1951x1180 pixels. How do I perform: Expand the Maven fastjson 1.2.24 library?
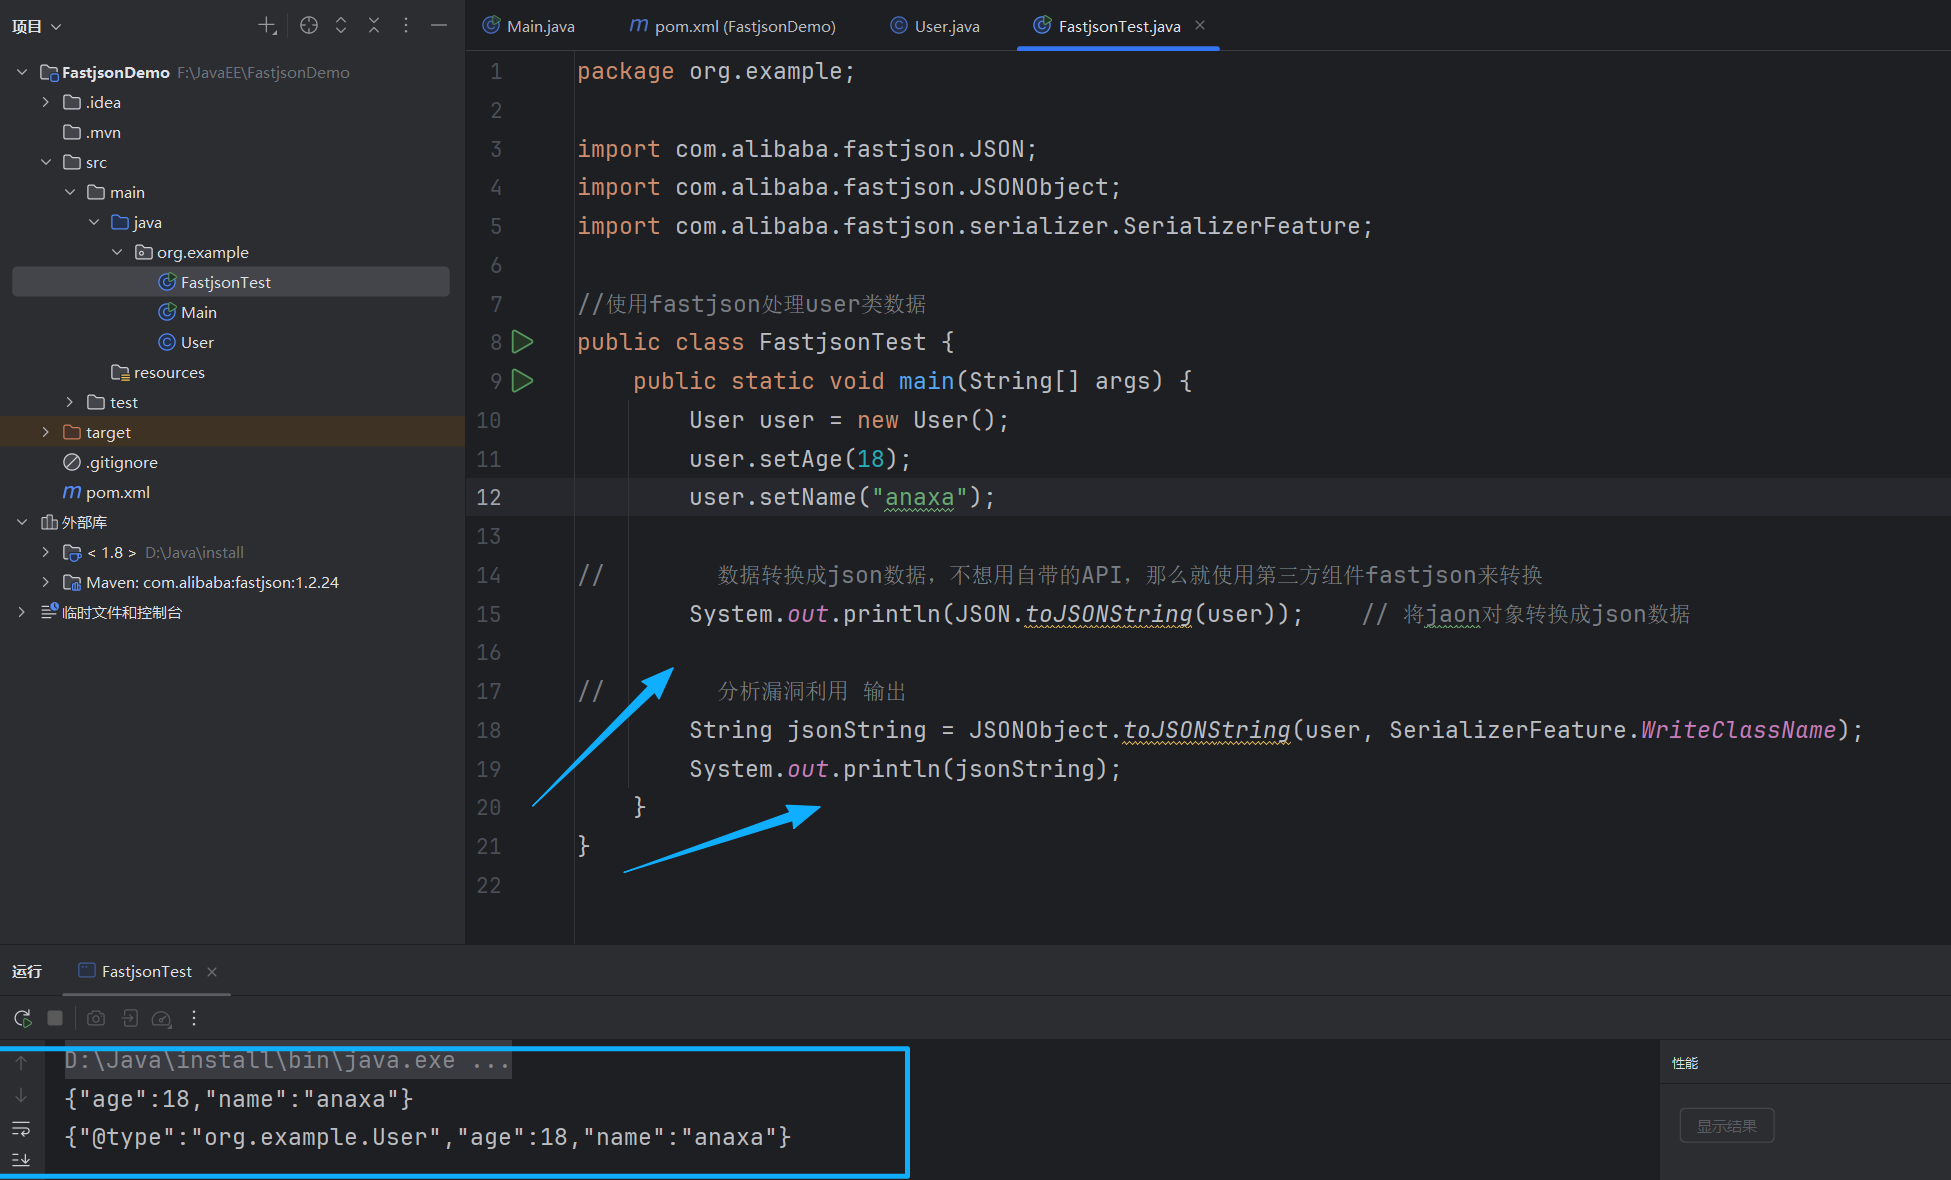point(45,582)
